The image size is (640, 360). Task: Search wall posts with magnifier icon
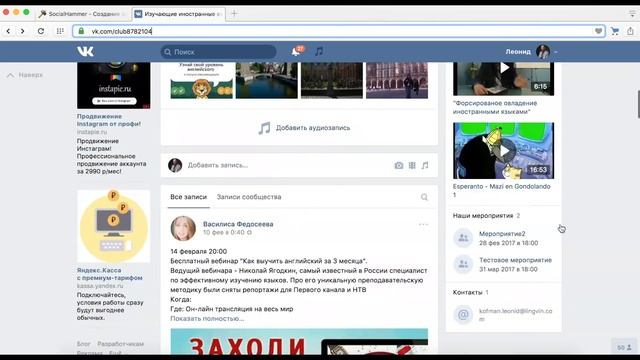click(424, 197)
